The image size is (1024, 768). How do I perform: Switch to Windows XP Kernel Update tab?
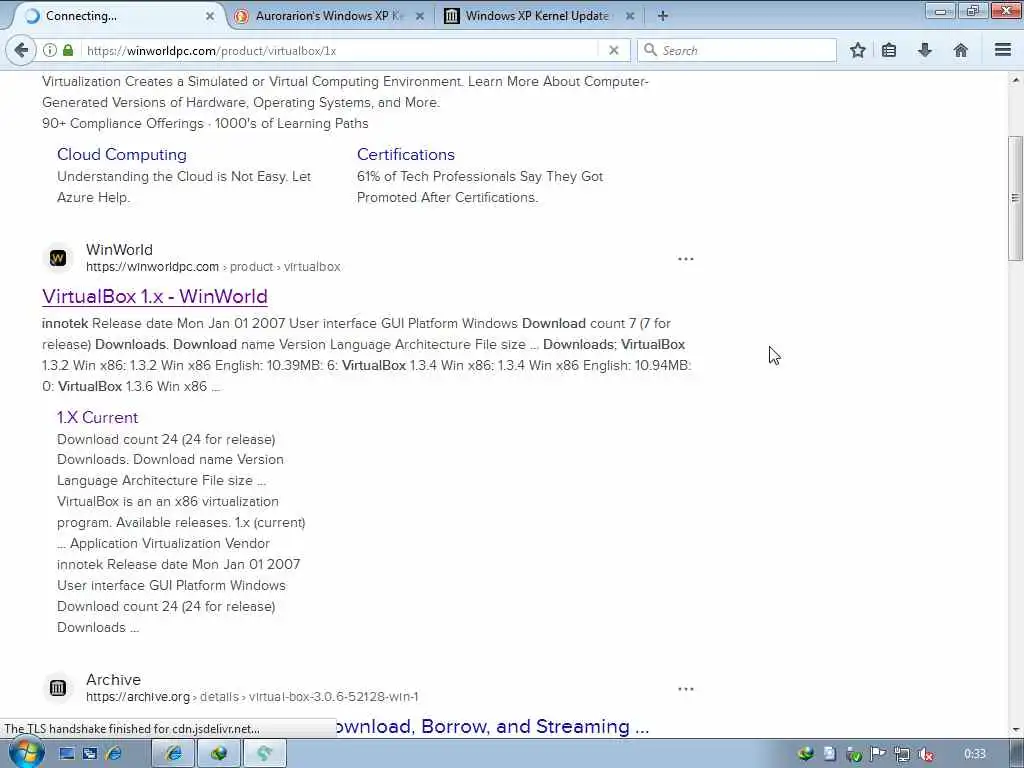(537, 16)
